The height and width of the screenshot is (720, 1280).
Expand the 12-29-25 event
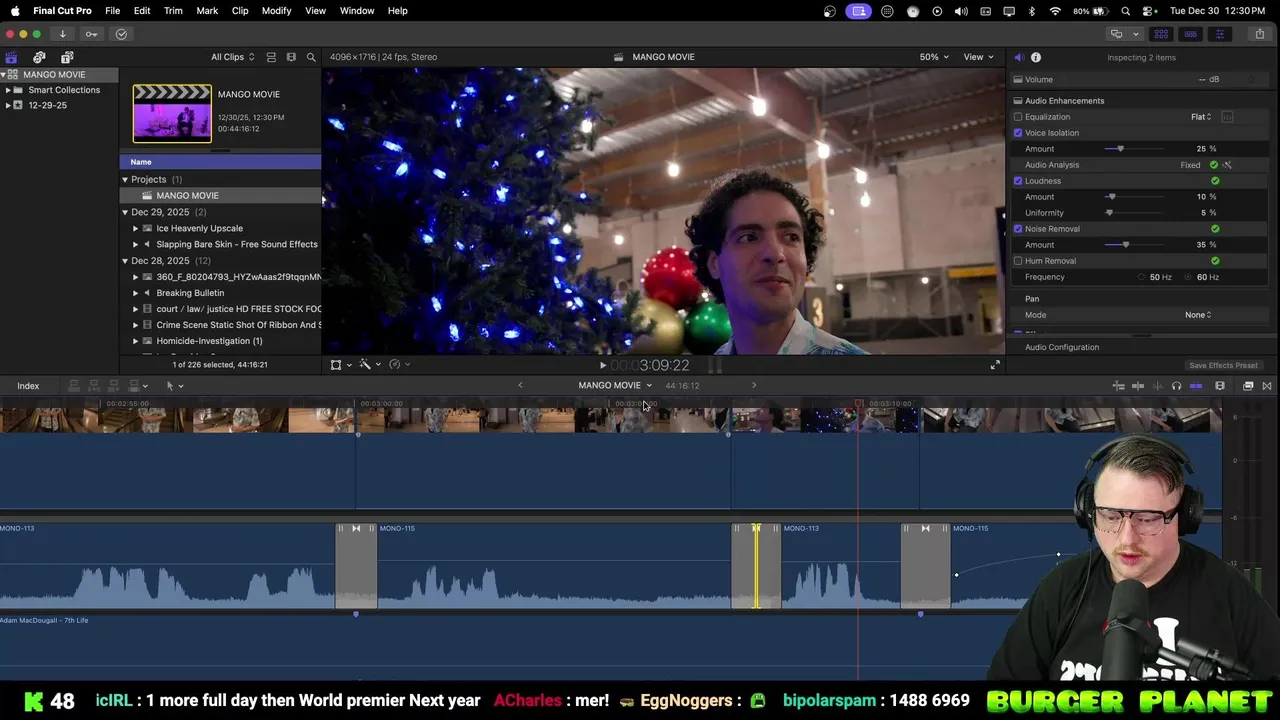(x=8, y=105)
